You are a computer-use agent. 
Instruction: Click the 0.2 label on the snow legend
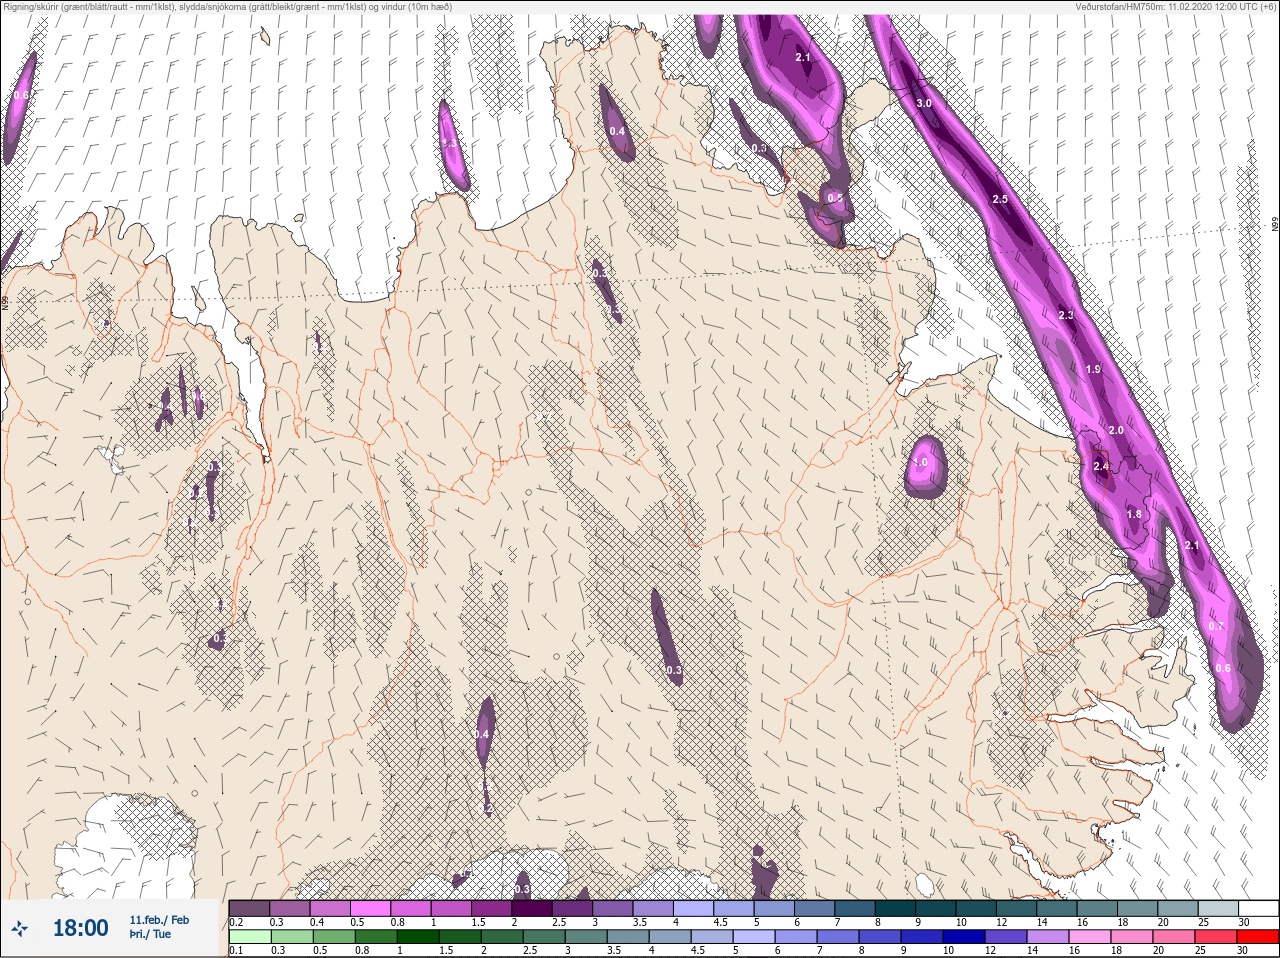(x=236, y=922)
